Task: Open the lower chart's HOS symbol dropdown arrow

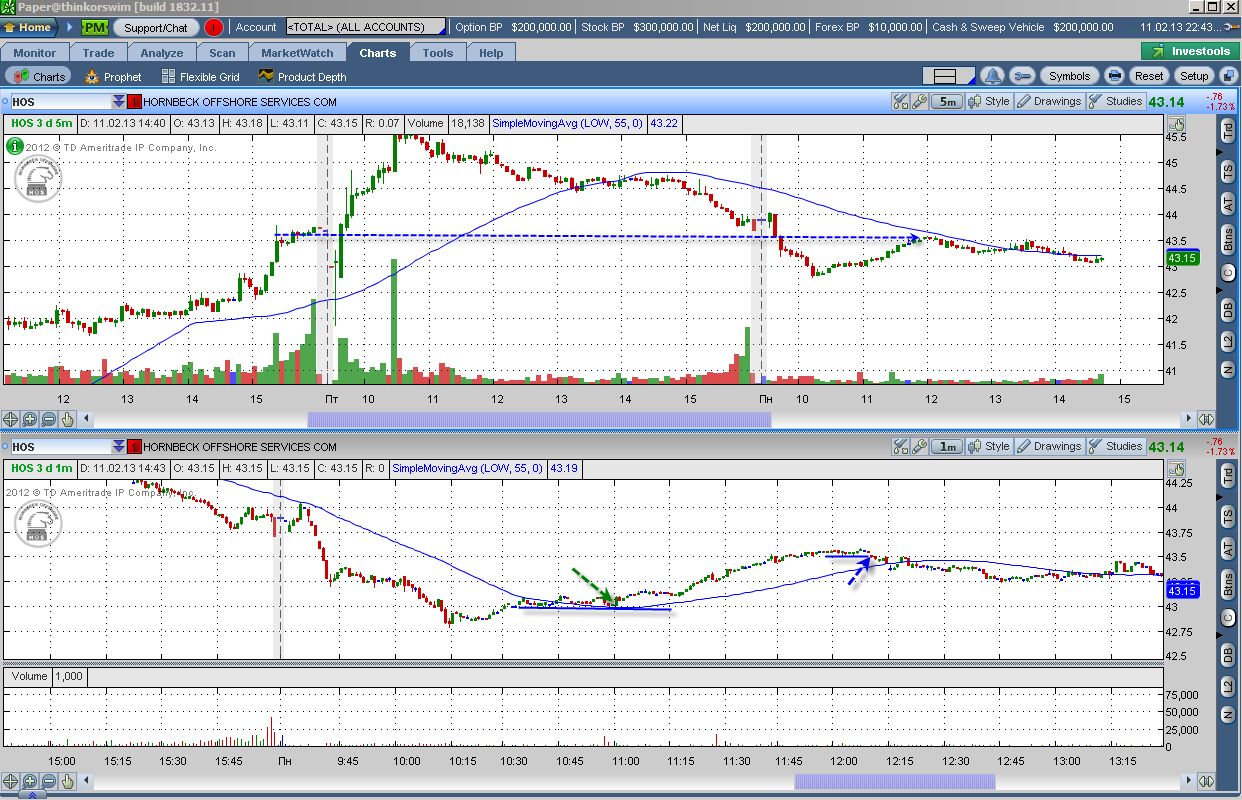Action: [x=119, y=446]
